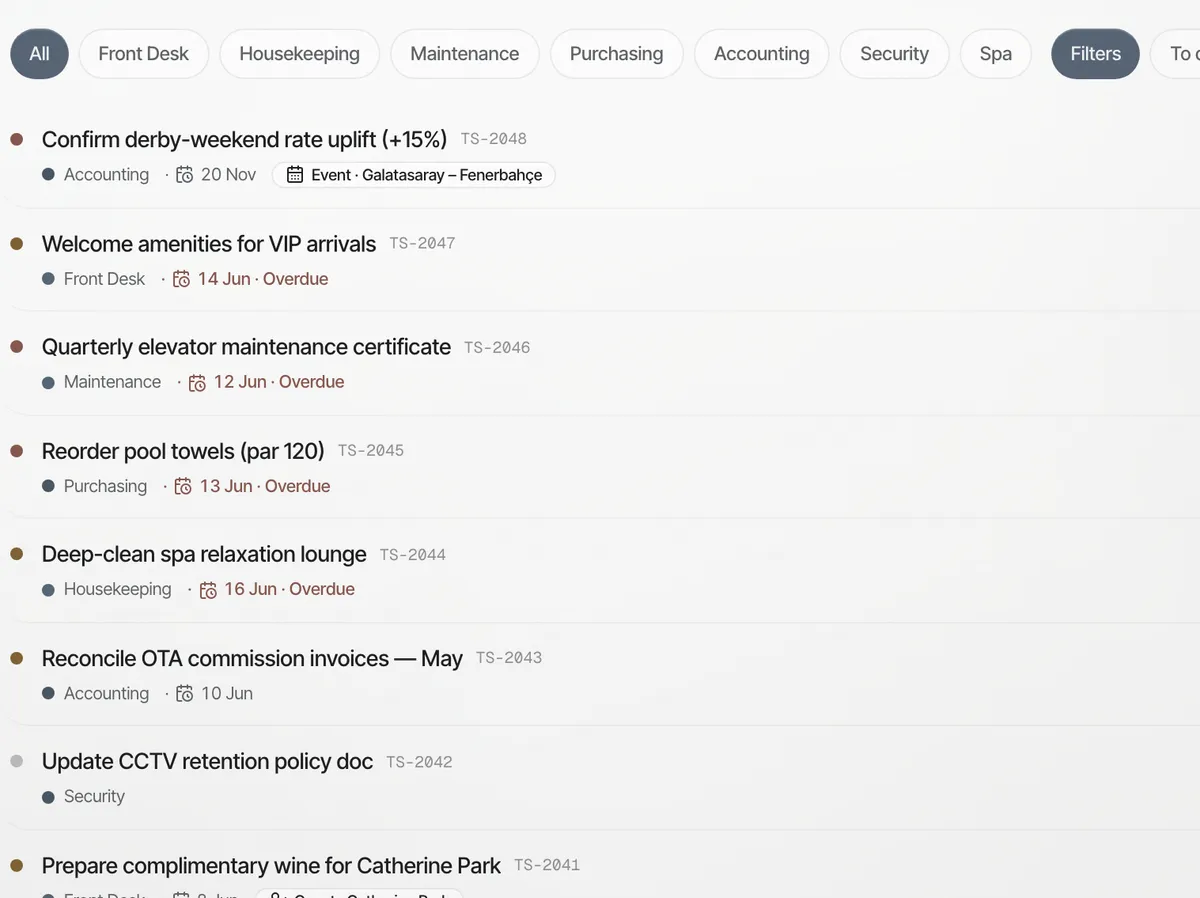This screenshot has height=898, width=1200.
Task: Switch to the Purchasing filter
Action: point(616,54)
